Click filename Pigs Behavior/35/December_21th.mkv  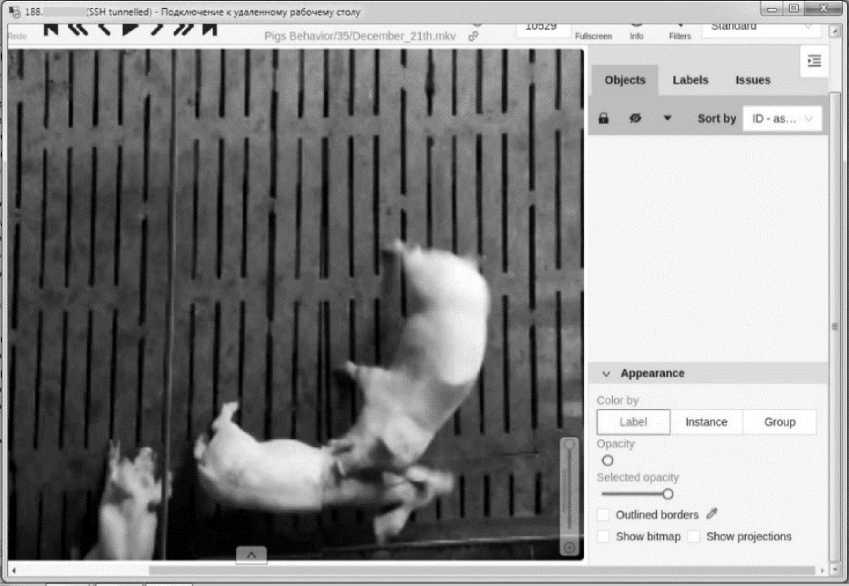tap(360, 36)
